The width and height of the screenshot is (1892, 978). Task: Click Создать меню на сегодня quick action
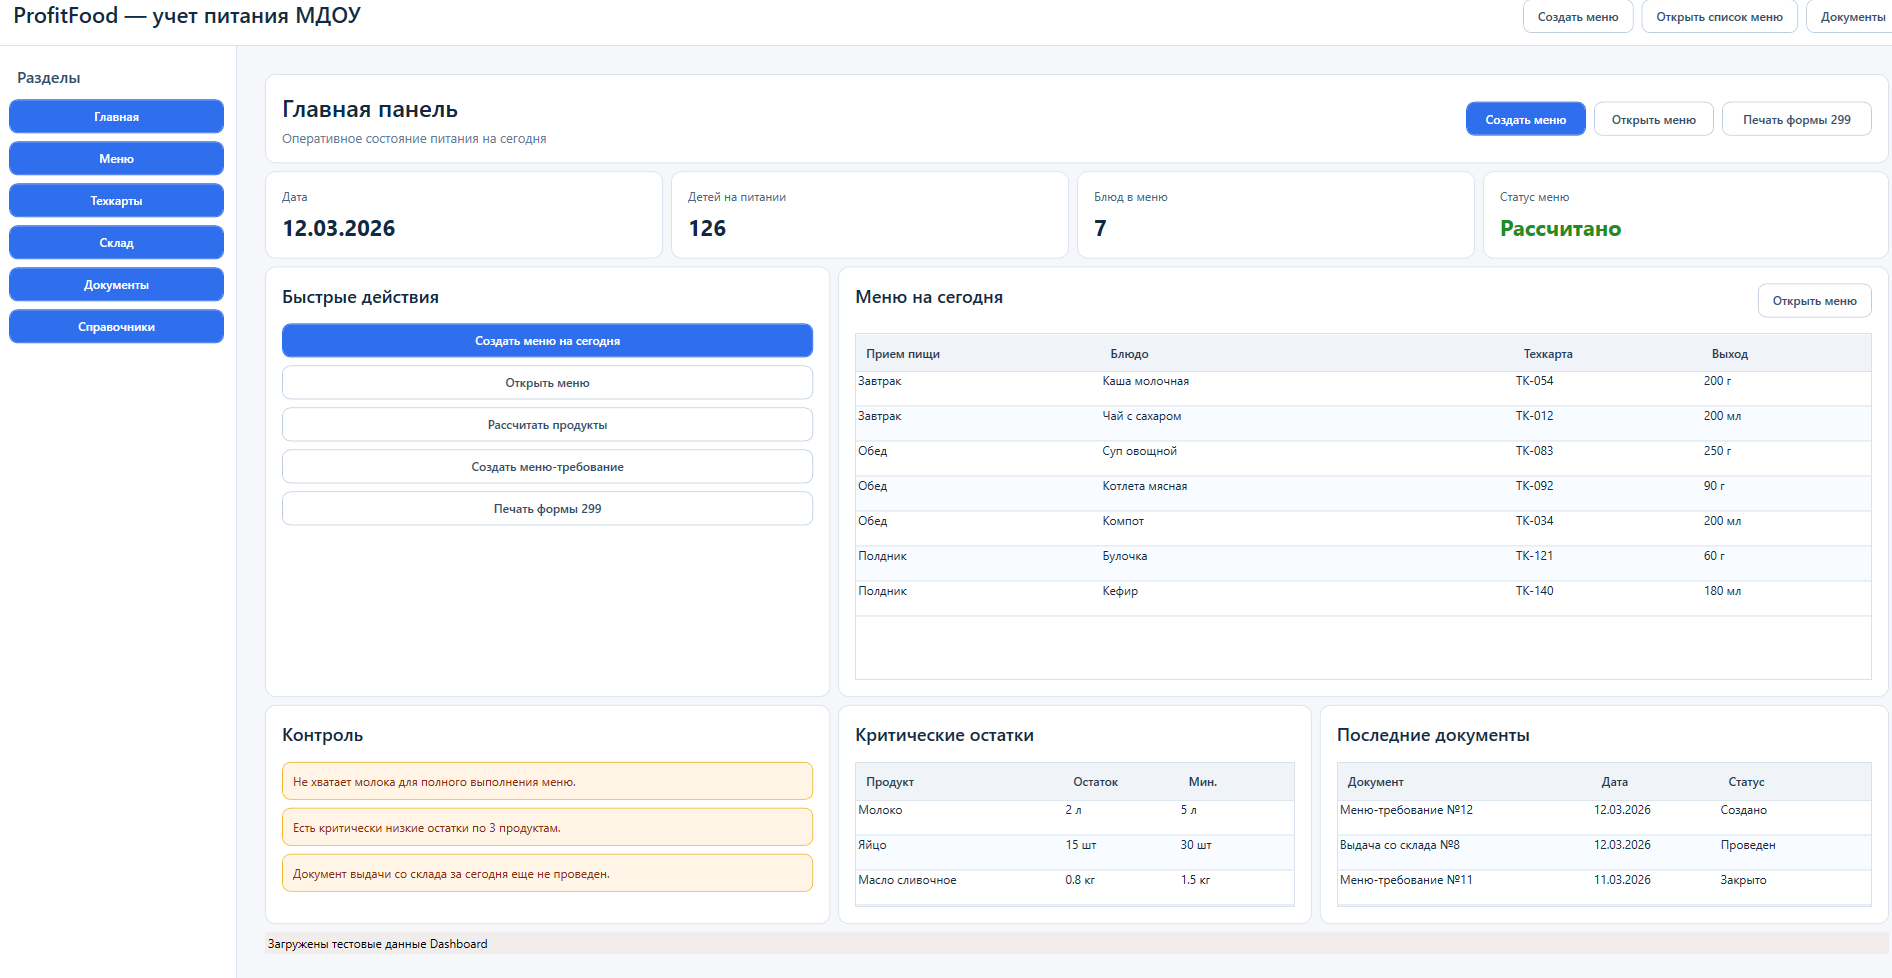coord(547,341)
